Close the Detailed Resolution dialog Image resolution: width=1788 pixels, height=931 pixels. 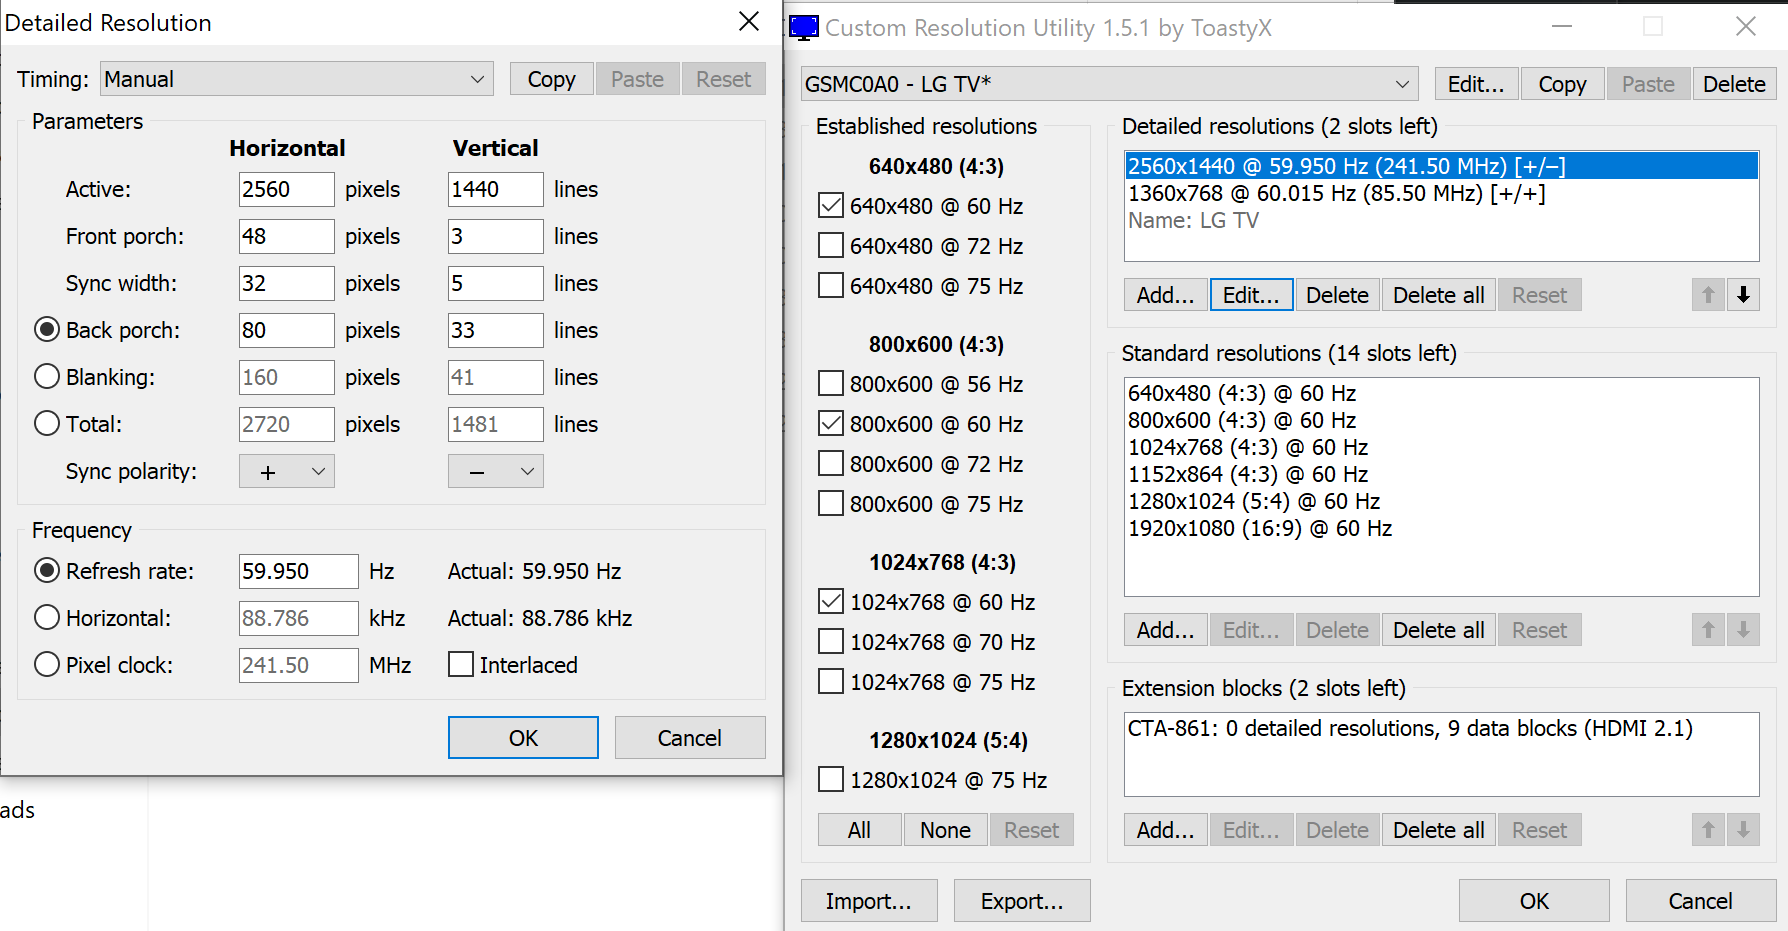point(749,21)
